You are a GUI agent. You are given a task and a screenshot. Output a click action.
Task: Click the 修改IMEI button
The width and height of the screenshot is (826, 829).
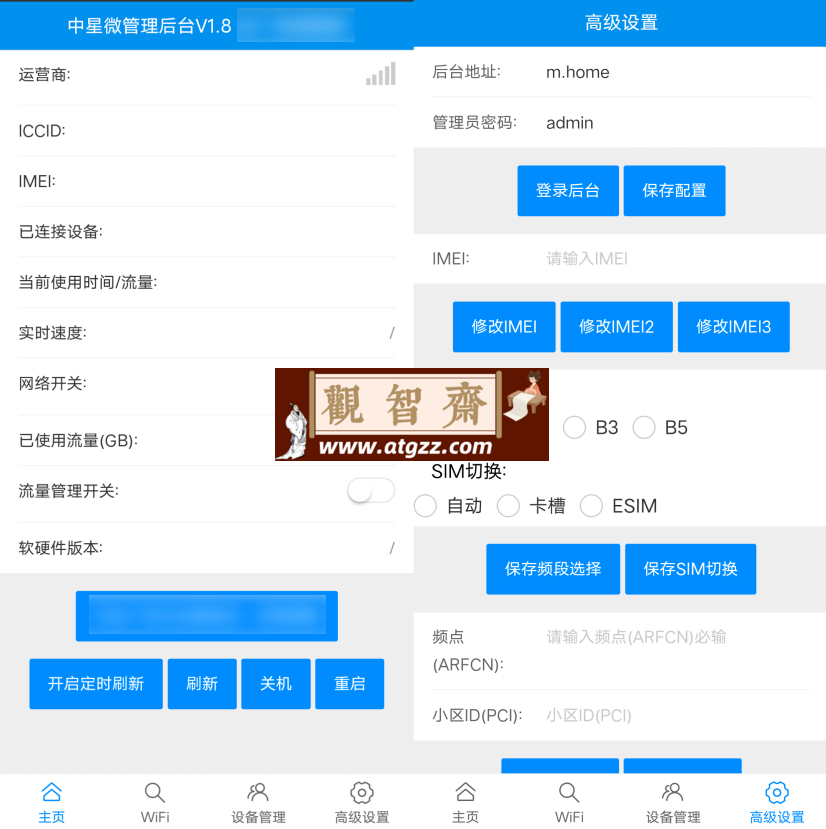pyautogui.click(x=504, y=327)
